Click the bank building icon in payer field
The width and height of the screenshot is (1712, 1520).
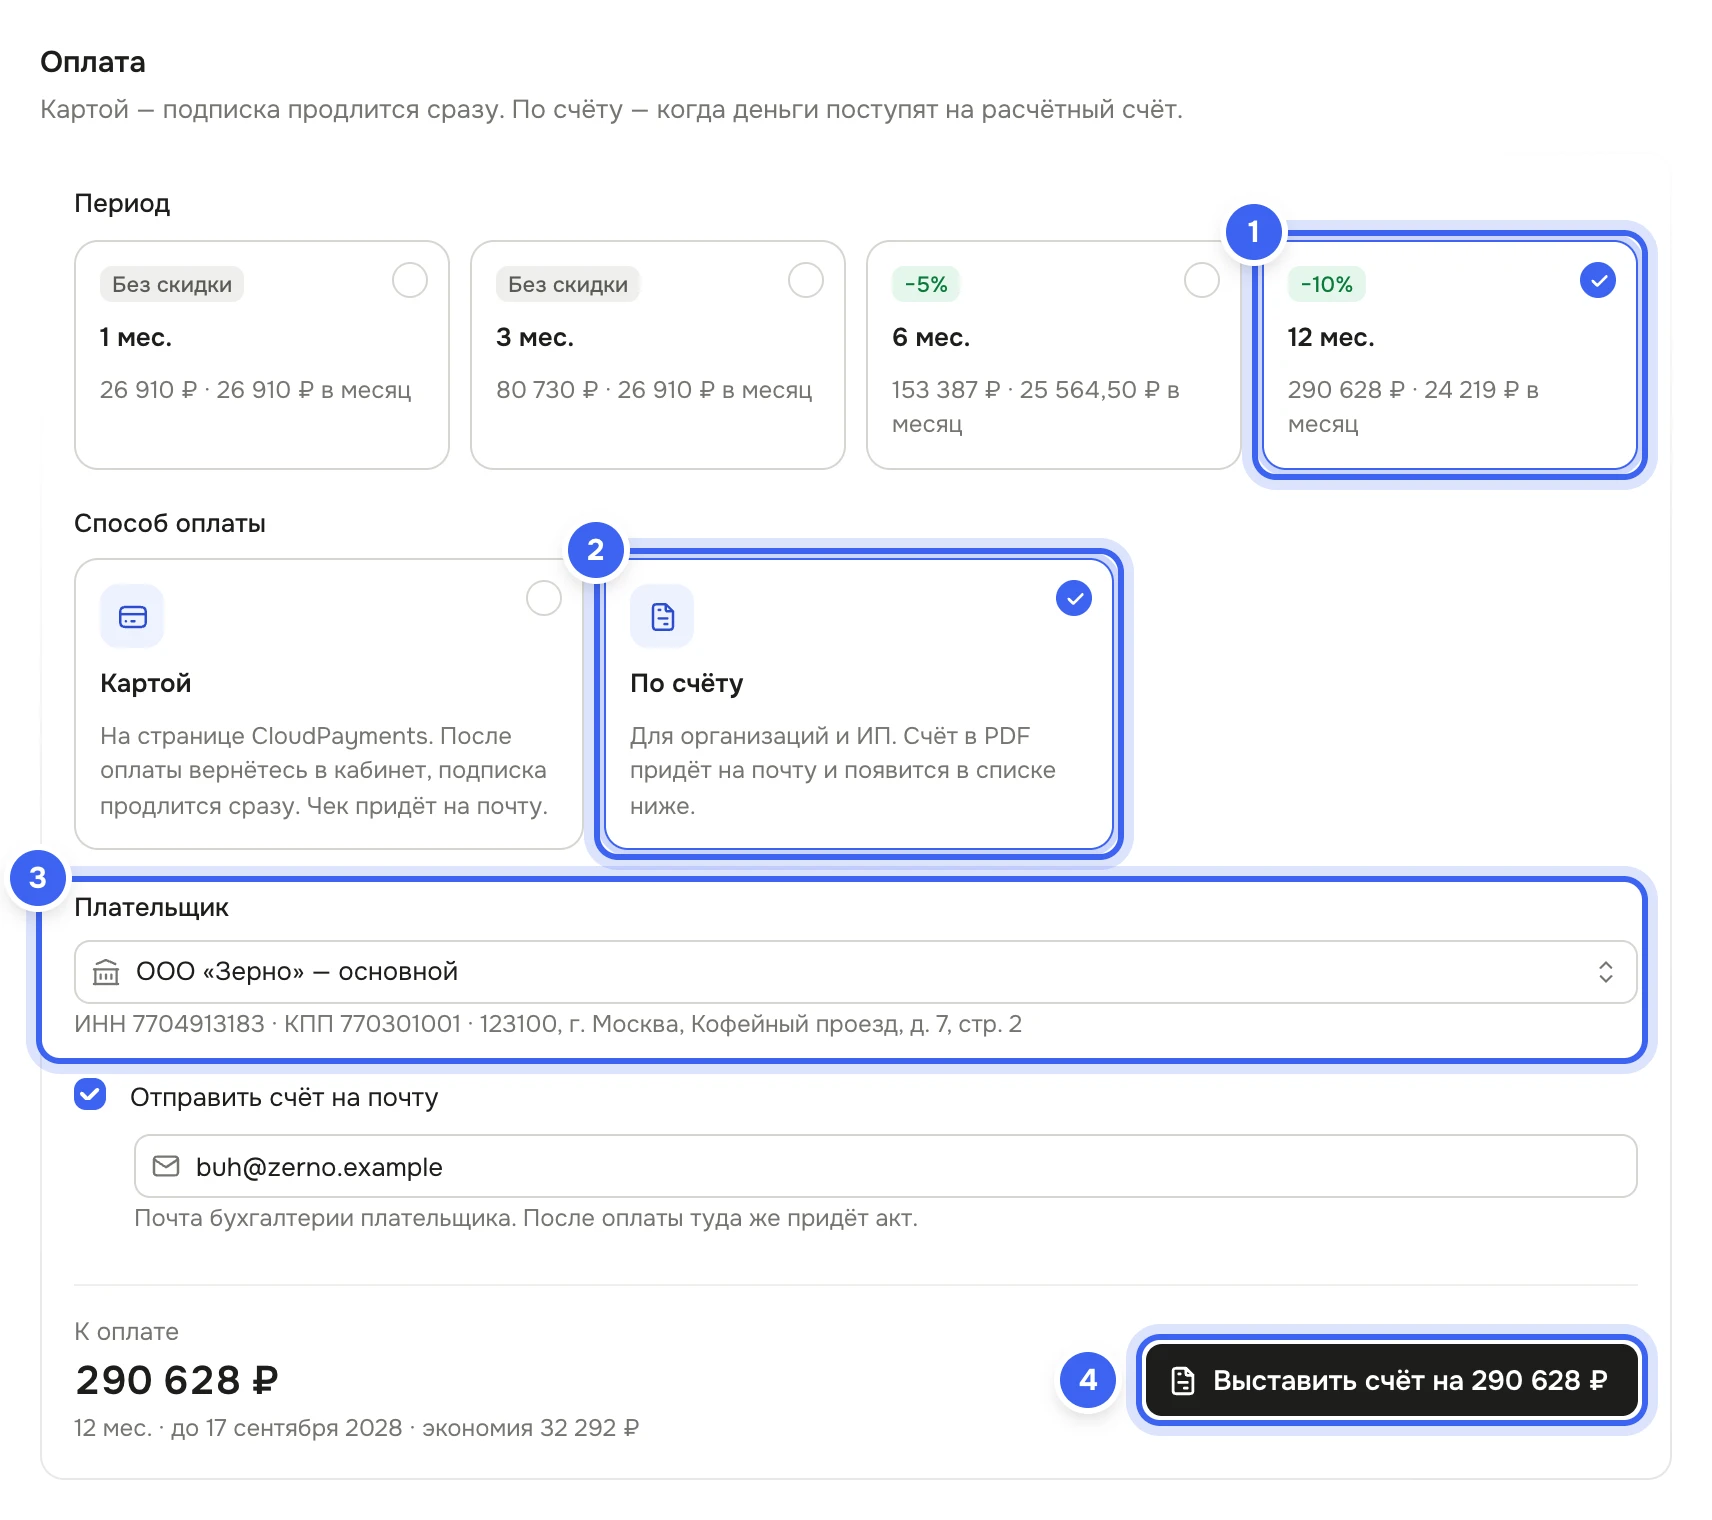pyautogui.click(x=106, y=972)
